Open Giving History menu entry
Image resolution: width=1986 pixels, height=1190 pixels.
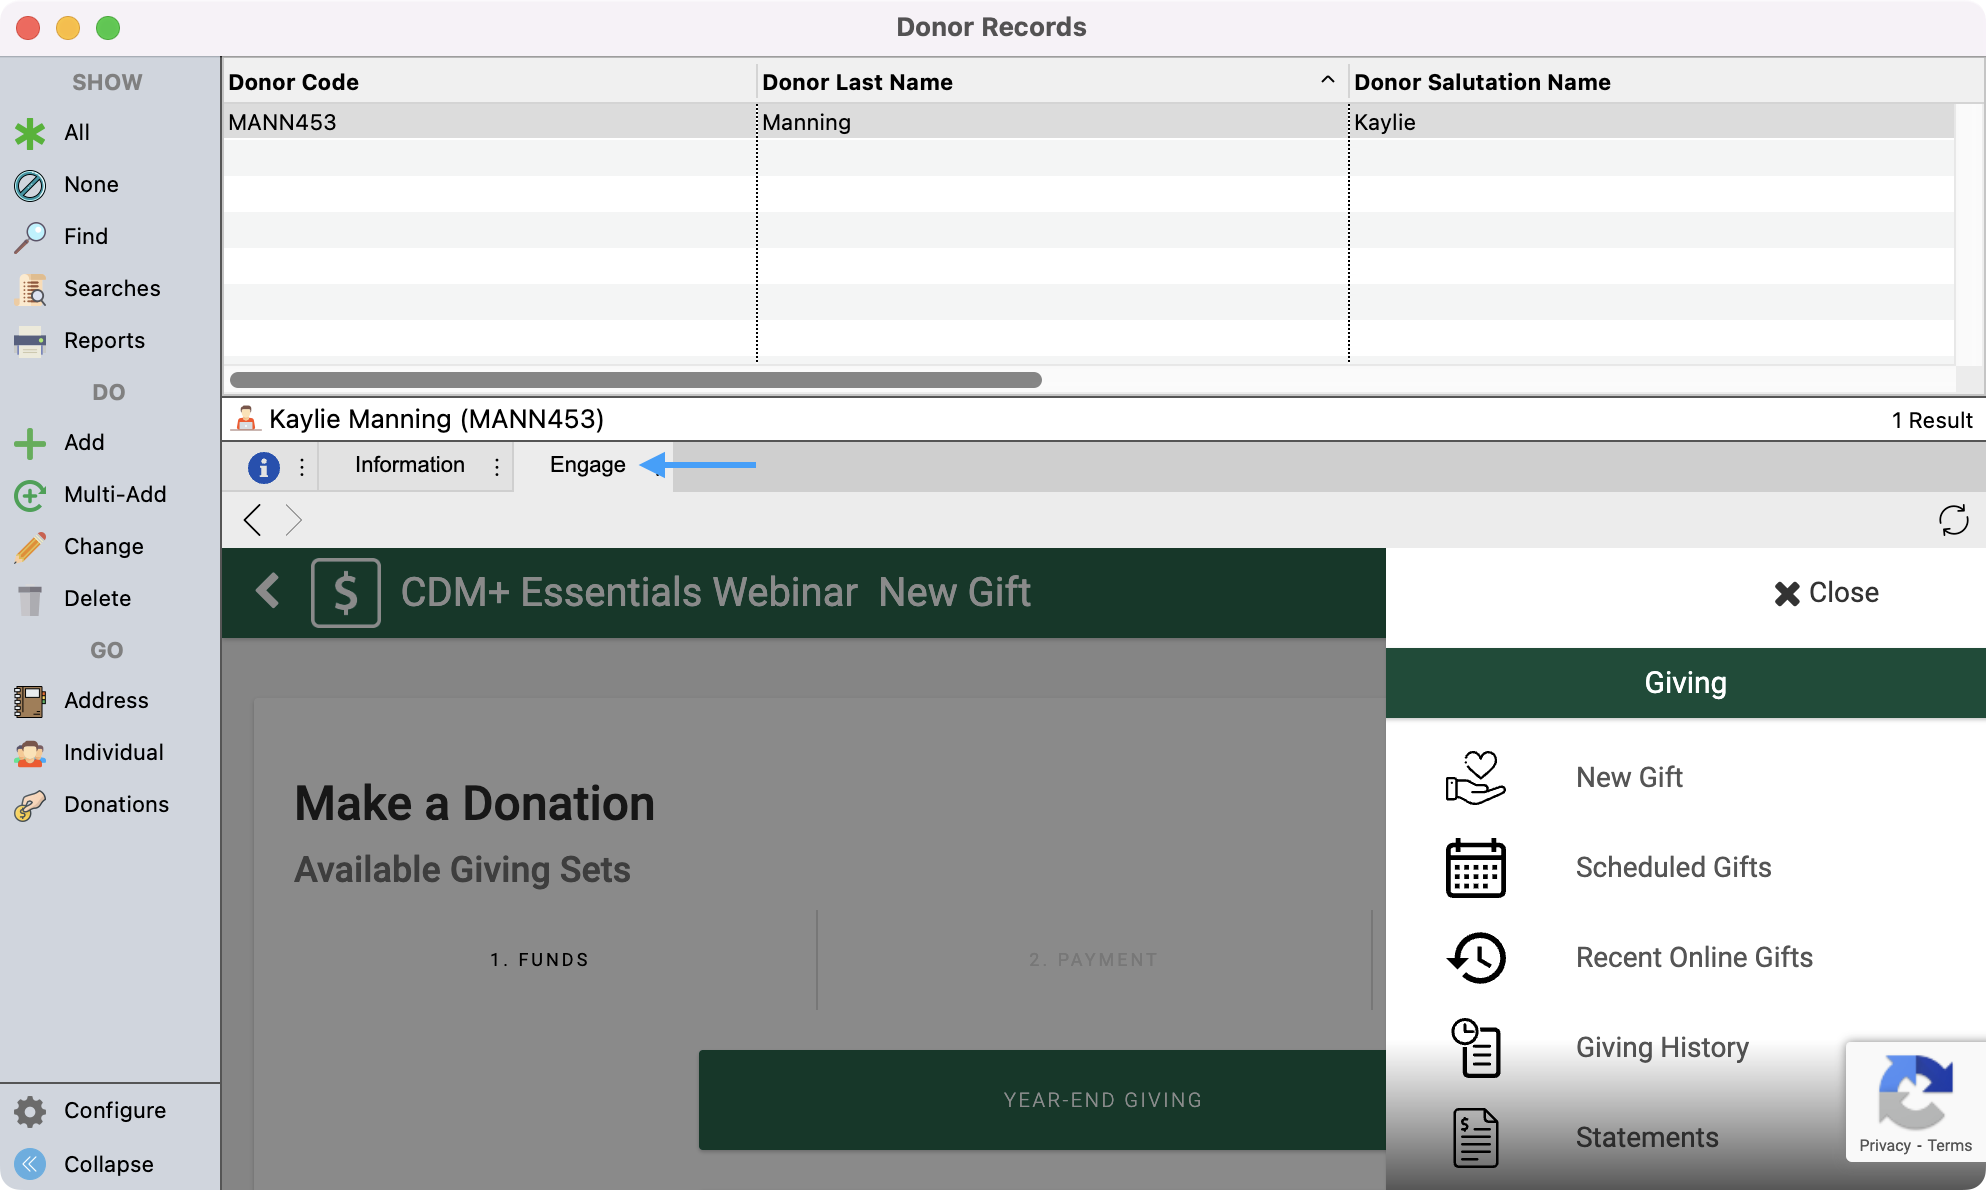point(1662,1047)
